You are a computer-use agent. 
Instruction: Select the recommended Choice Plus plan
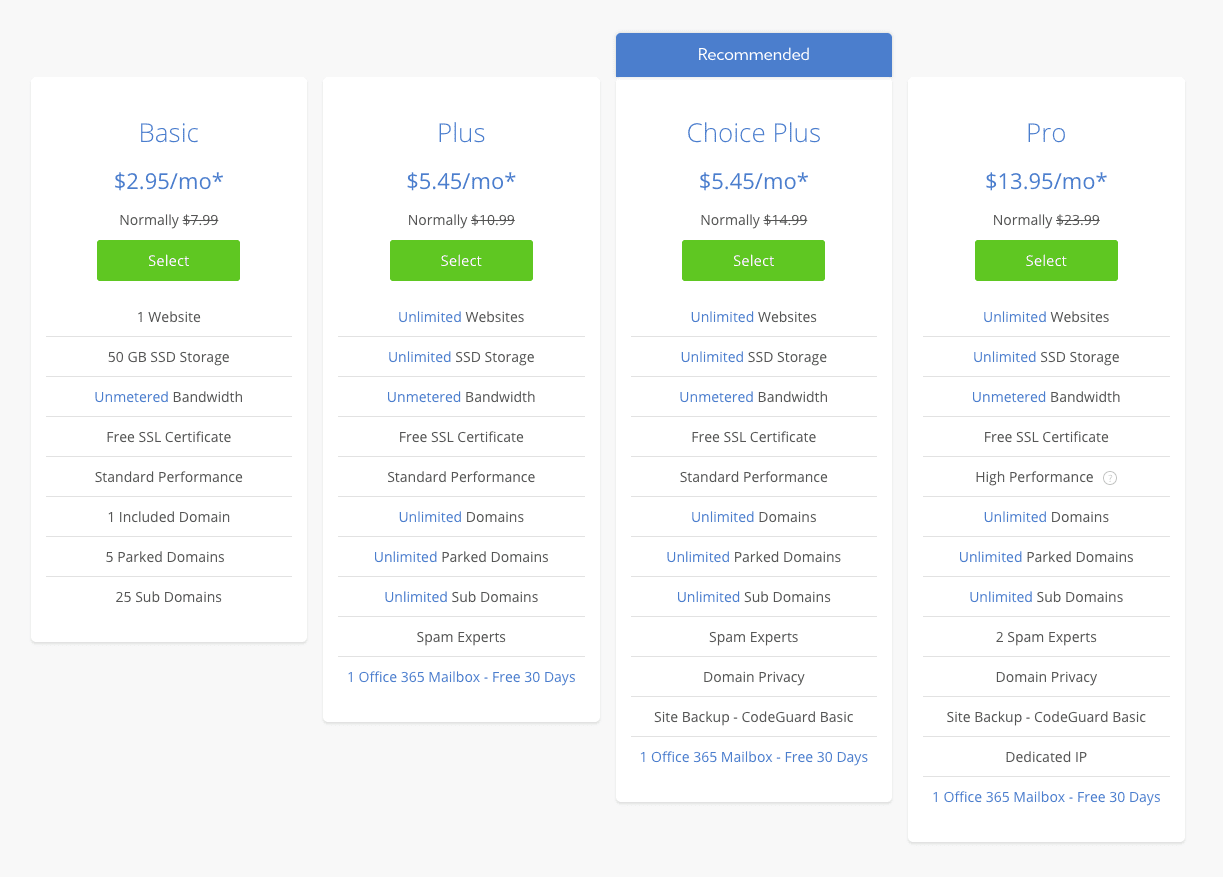pyautogui.click(x=753, y=260)
